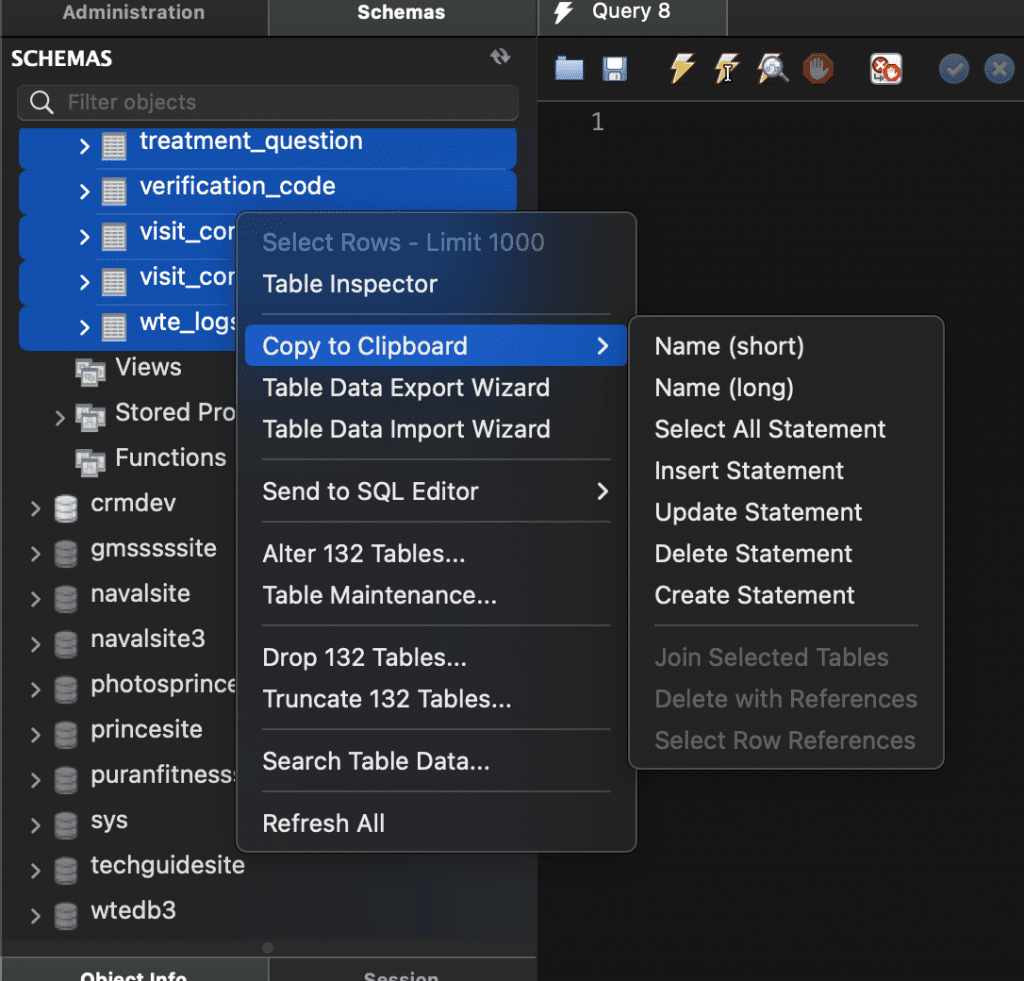The width and height of the screenshot is (1024, 981).
Task: Save the current SQL script
Action: tap(614, 69)
